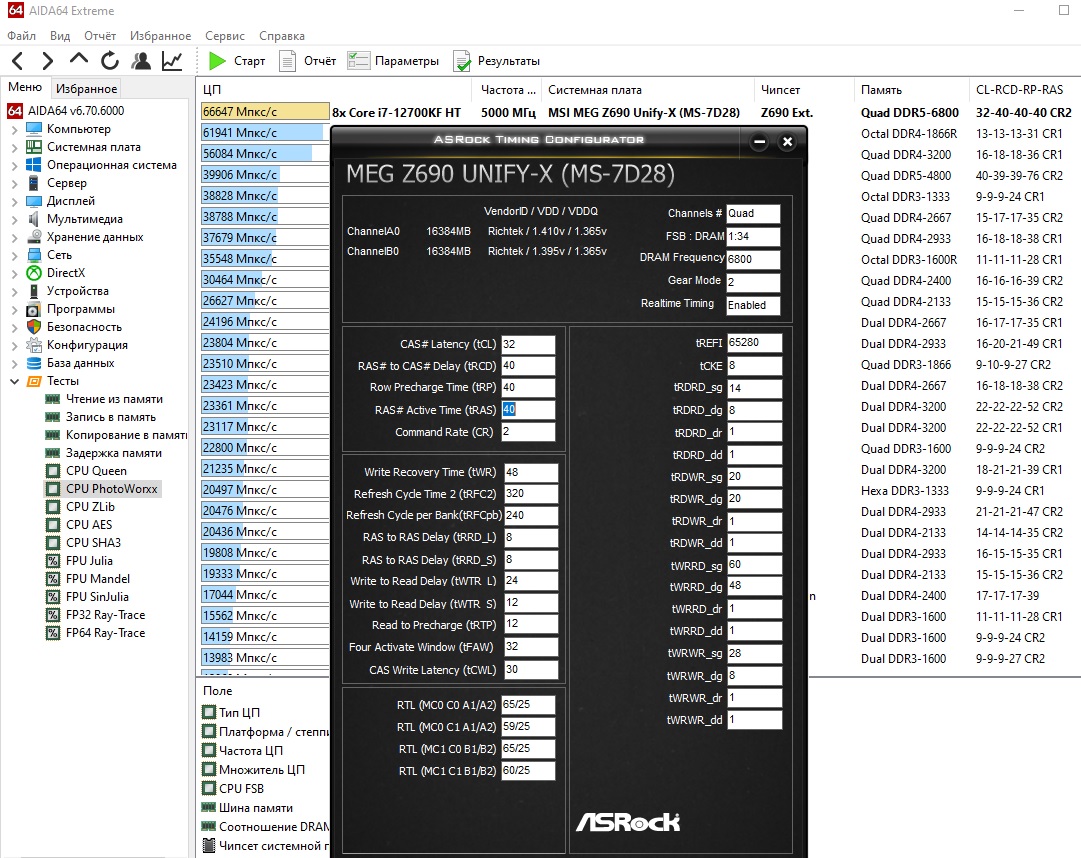
Task: Expand the Компьютер tree node
Action: 14,129
